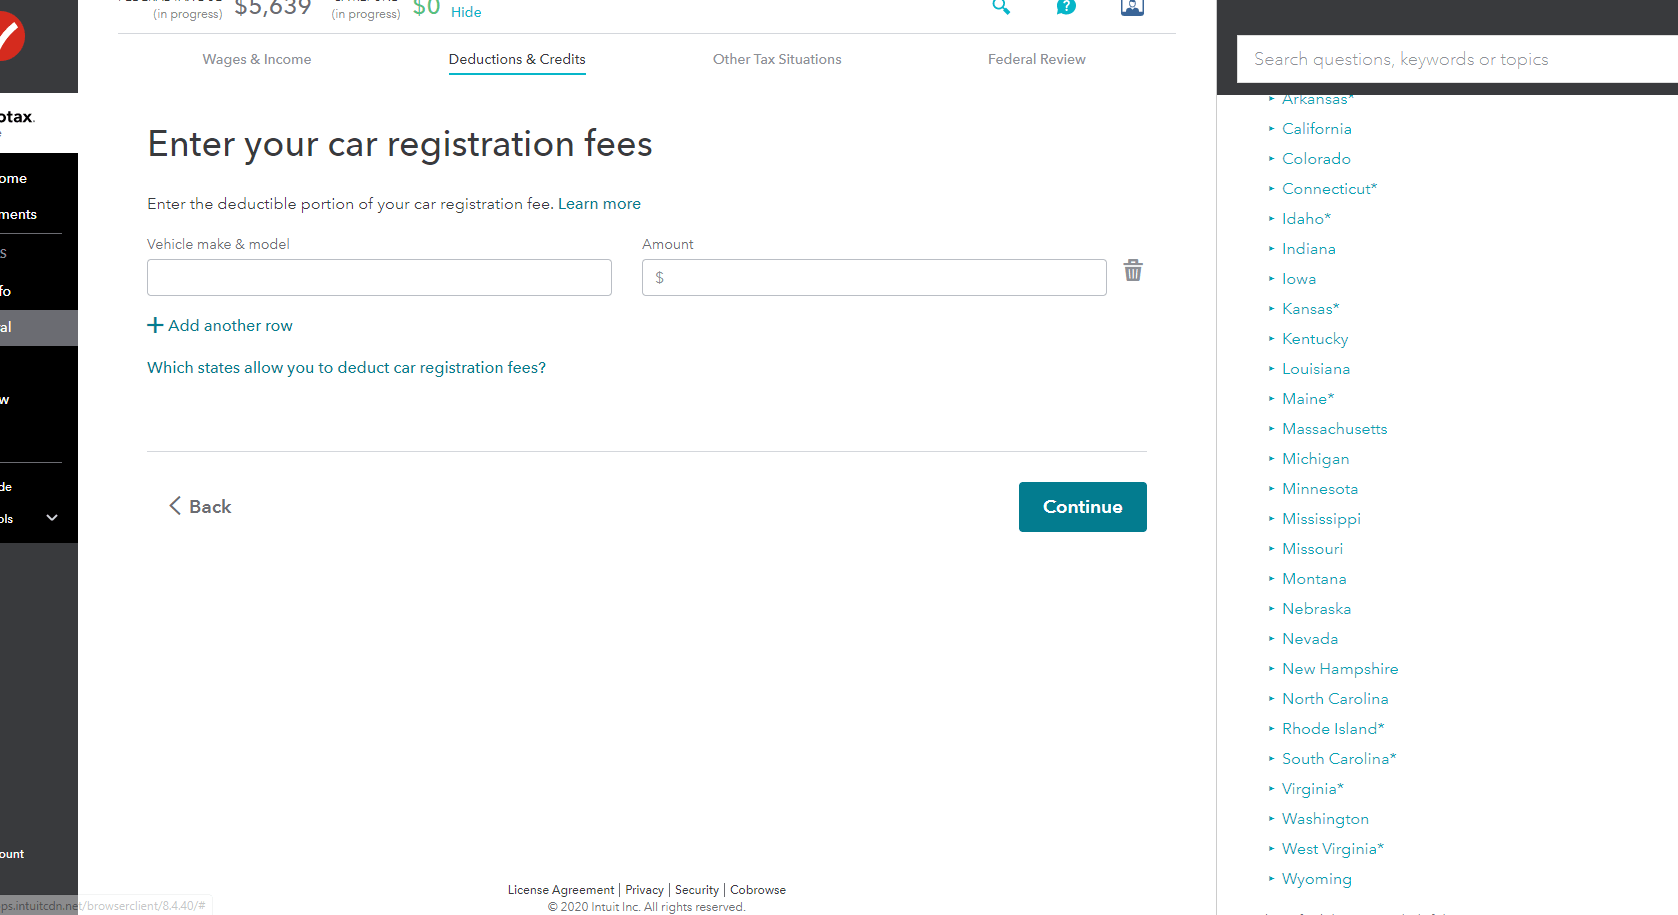This screenshot has height=915, width=1678.
Task: Delete the registration row using trash icon
Action: point(1132,270)
